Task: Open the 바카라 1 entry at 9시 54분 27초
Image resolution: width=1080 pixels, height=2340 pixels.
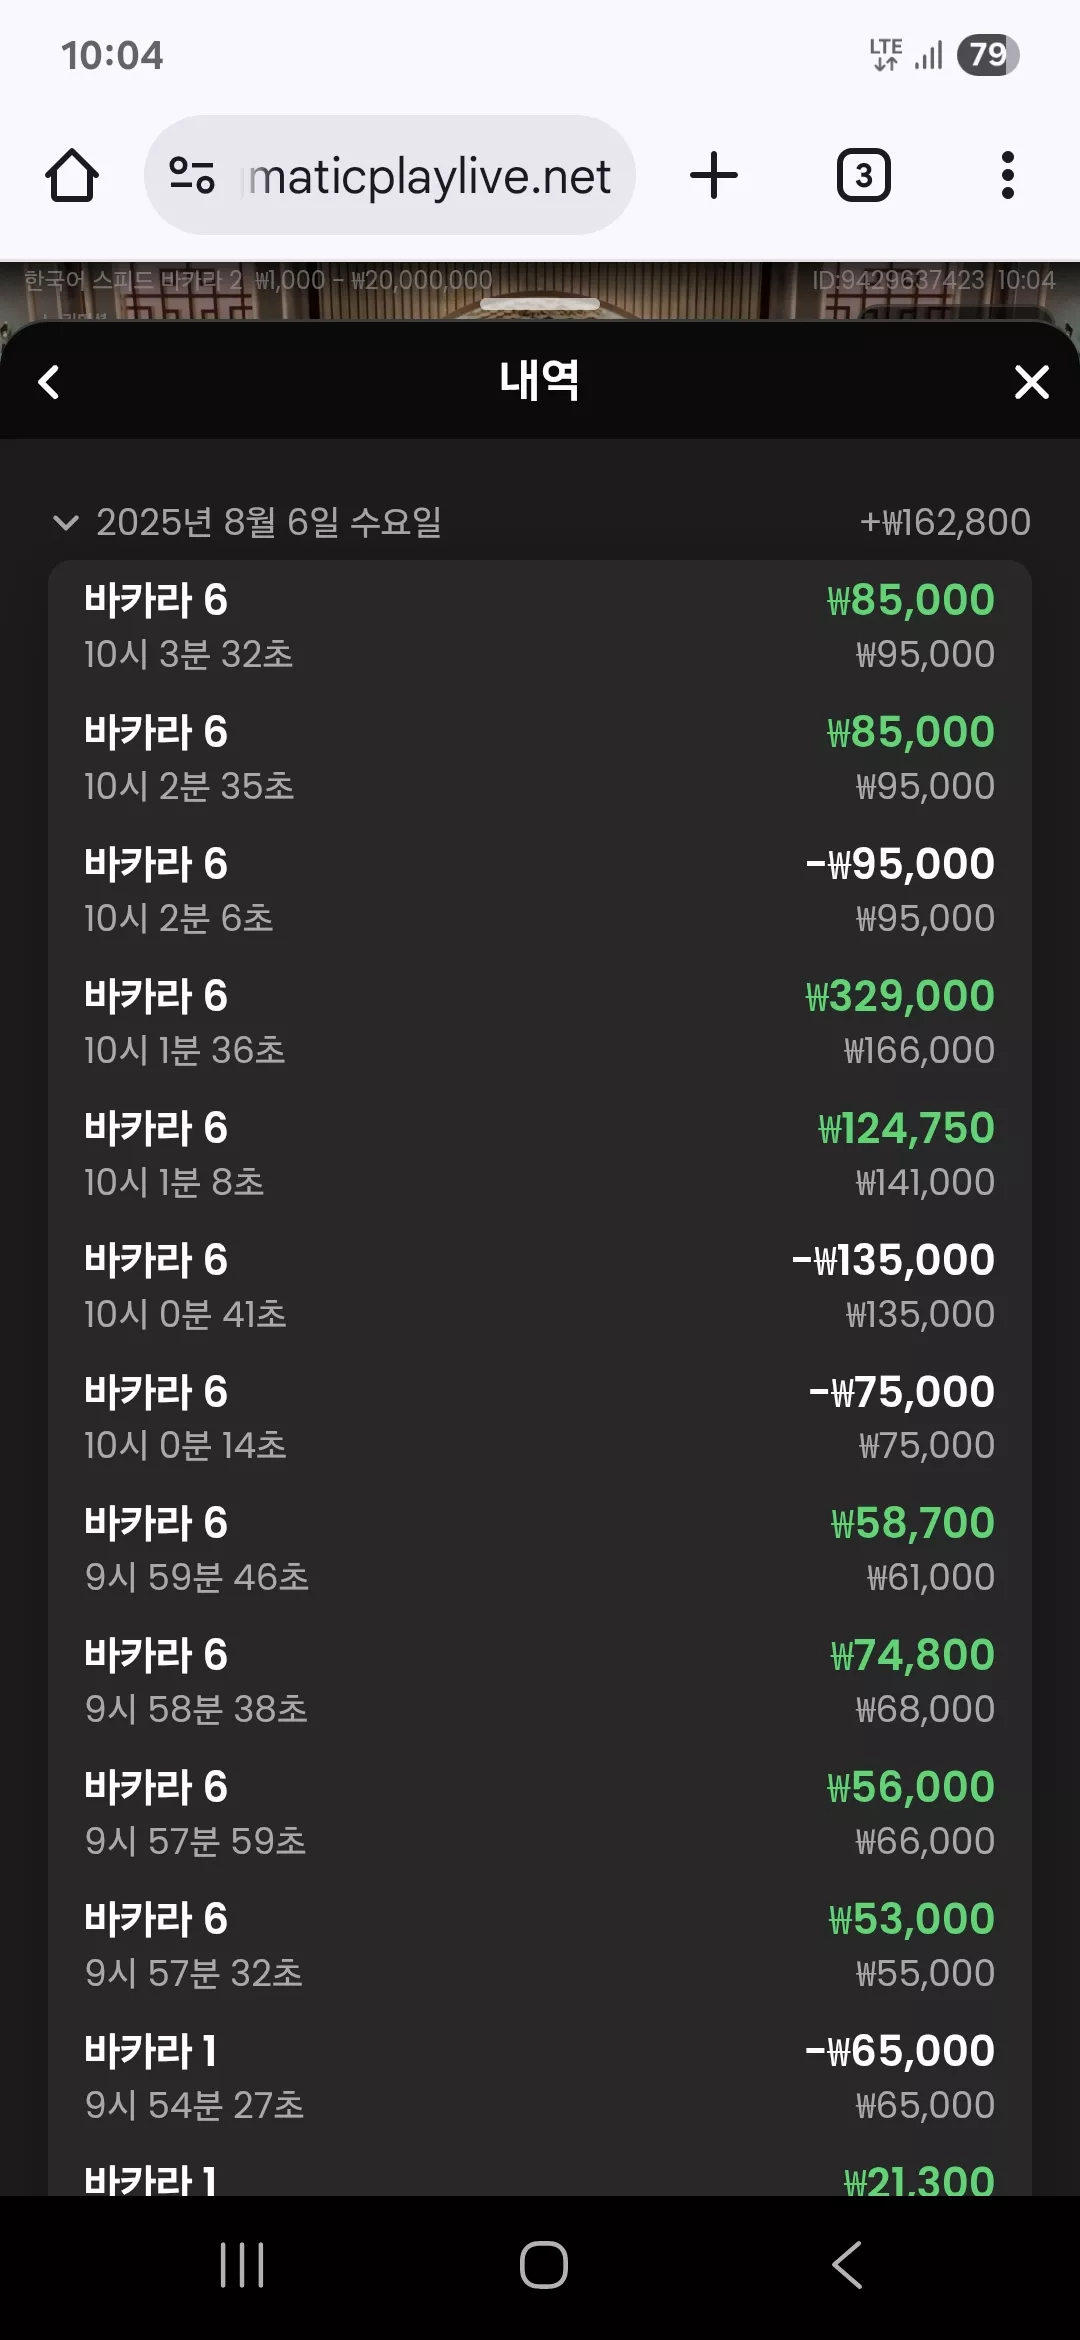Action: pyautogui.click(x=540, y=2077)
